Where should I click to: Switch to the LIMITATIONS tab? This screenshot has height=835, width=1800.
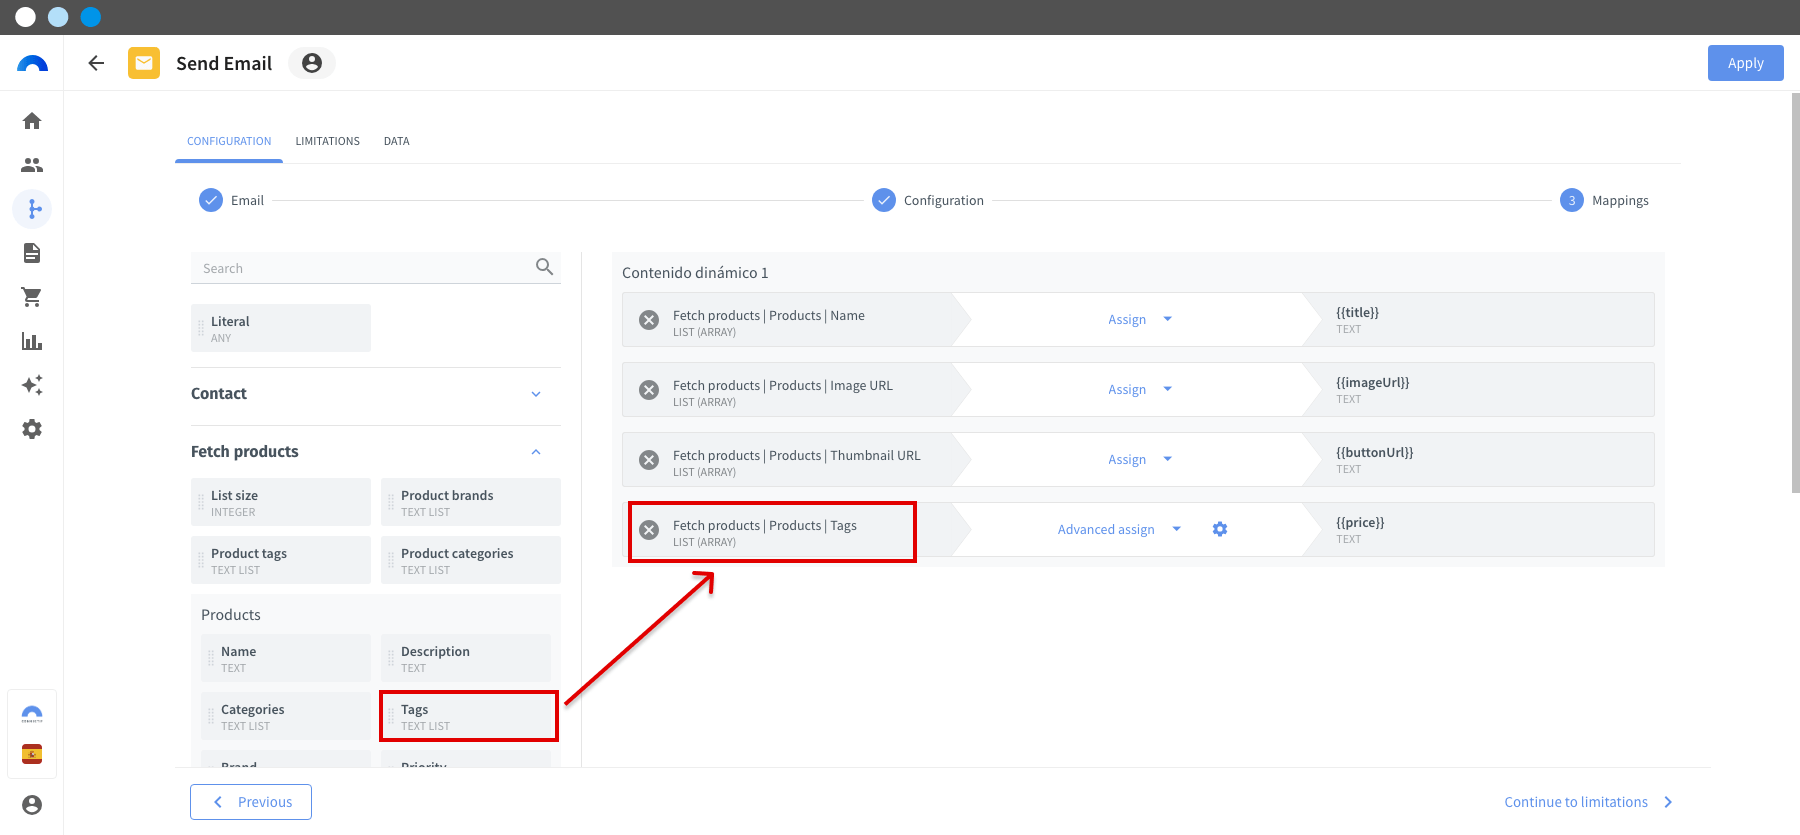point(327,141)
